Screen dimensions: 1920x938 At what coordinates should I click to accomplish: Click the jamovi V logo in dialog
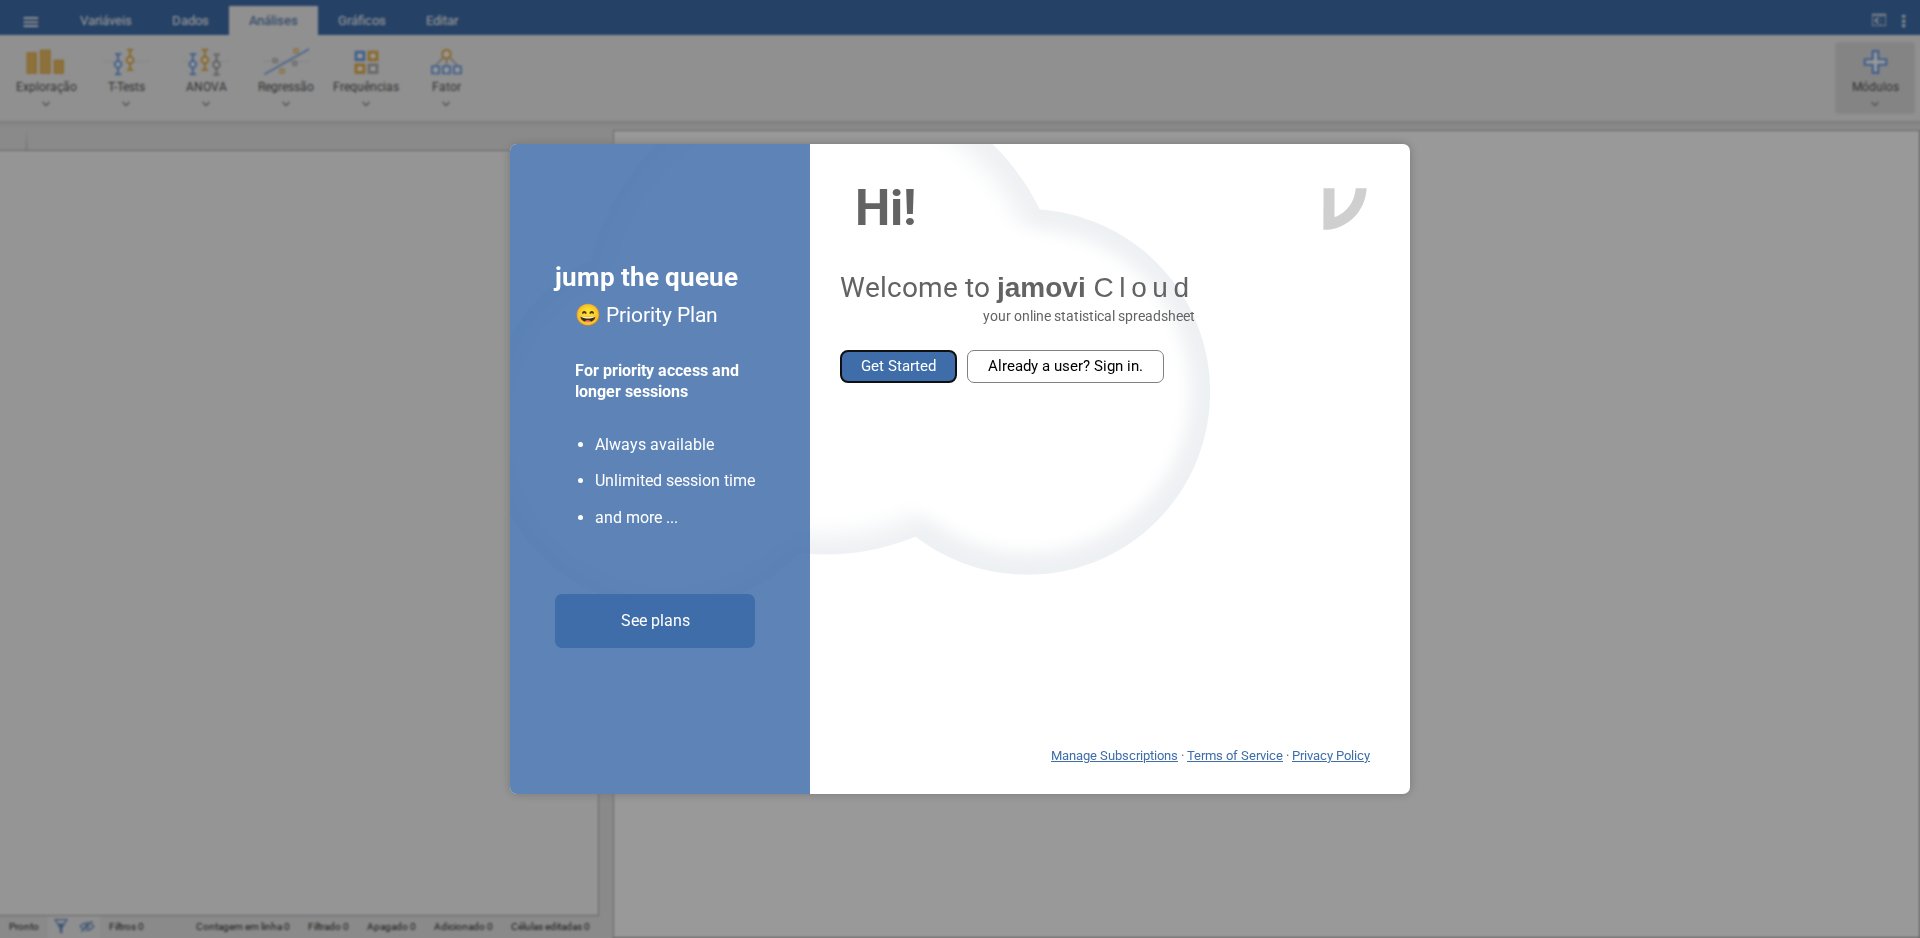[1344, 208]
